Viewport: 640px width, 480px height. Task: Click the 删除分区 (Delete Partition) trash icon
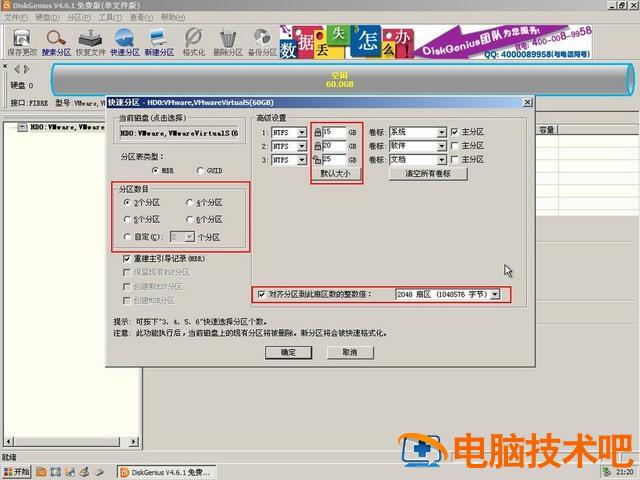[x=229, y=40]
